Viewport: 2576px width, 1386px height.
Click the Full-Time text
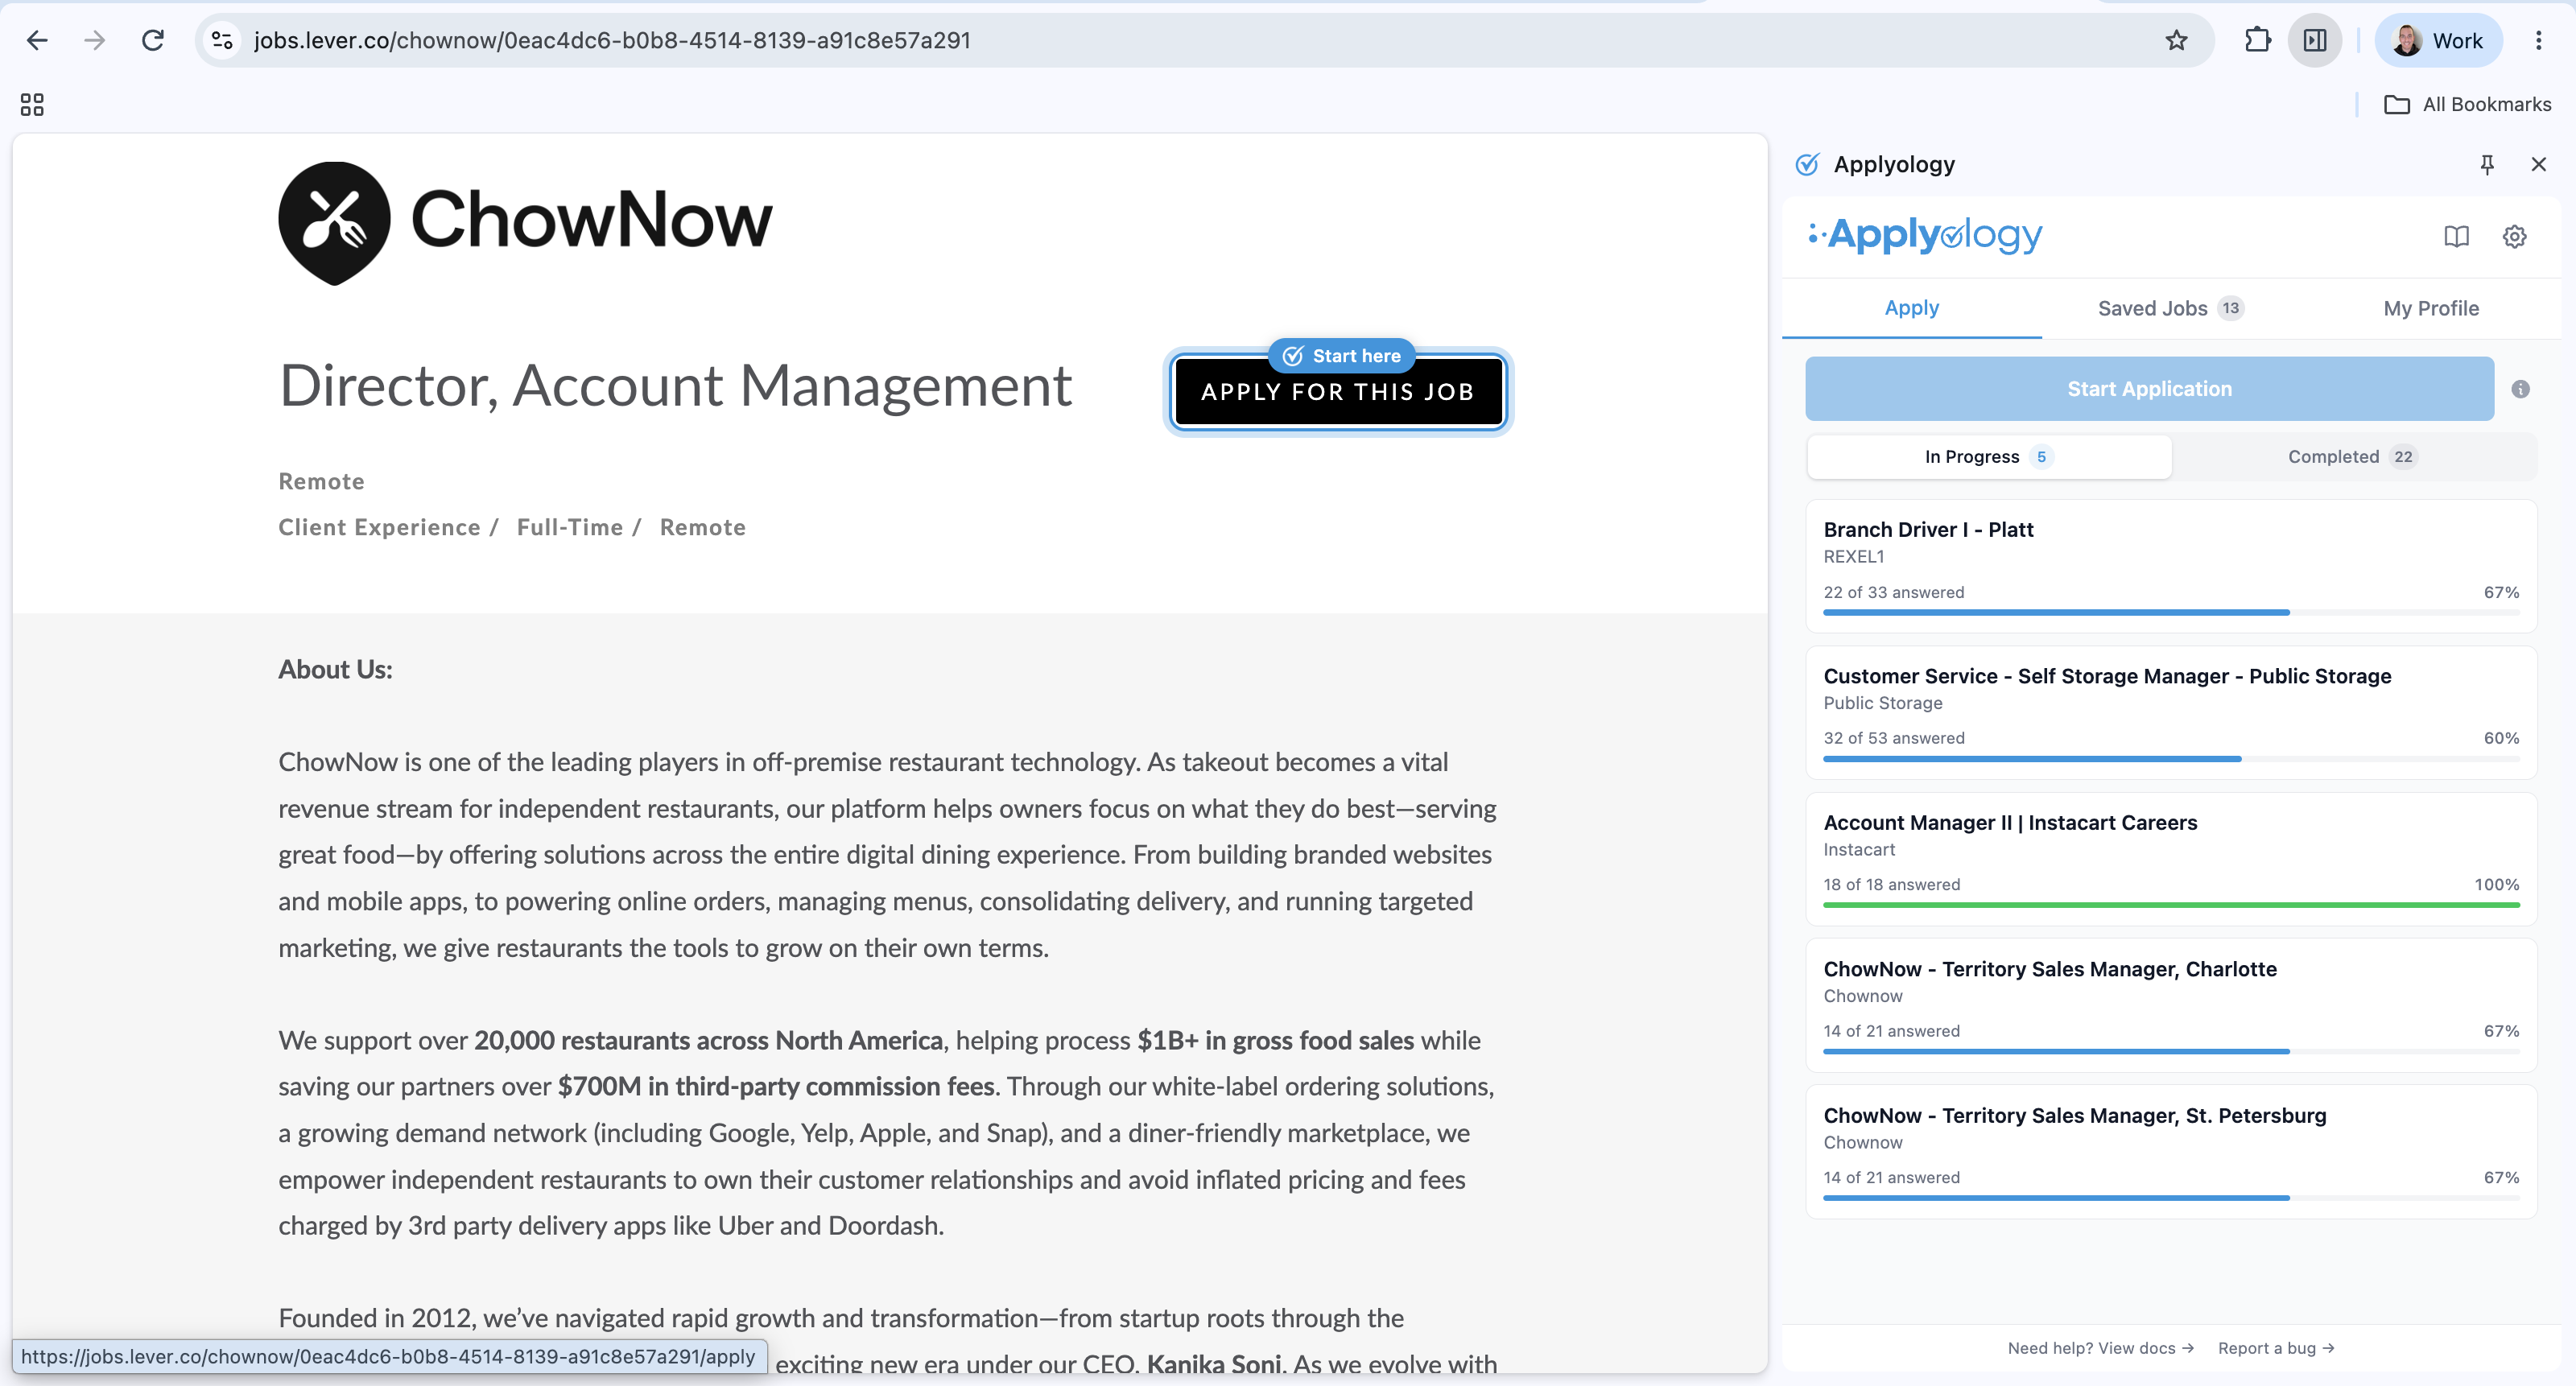tap(570, 527)
